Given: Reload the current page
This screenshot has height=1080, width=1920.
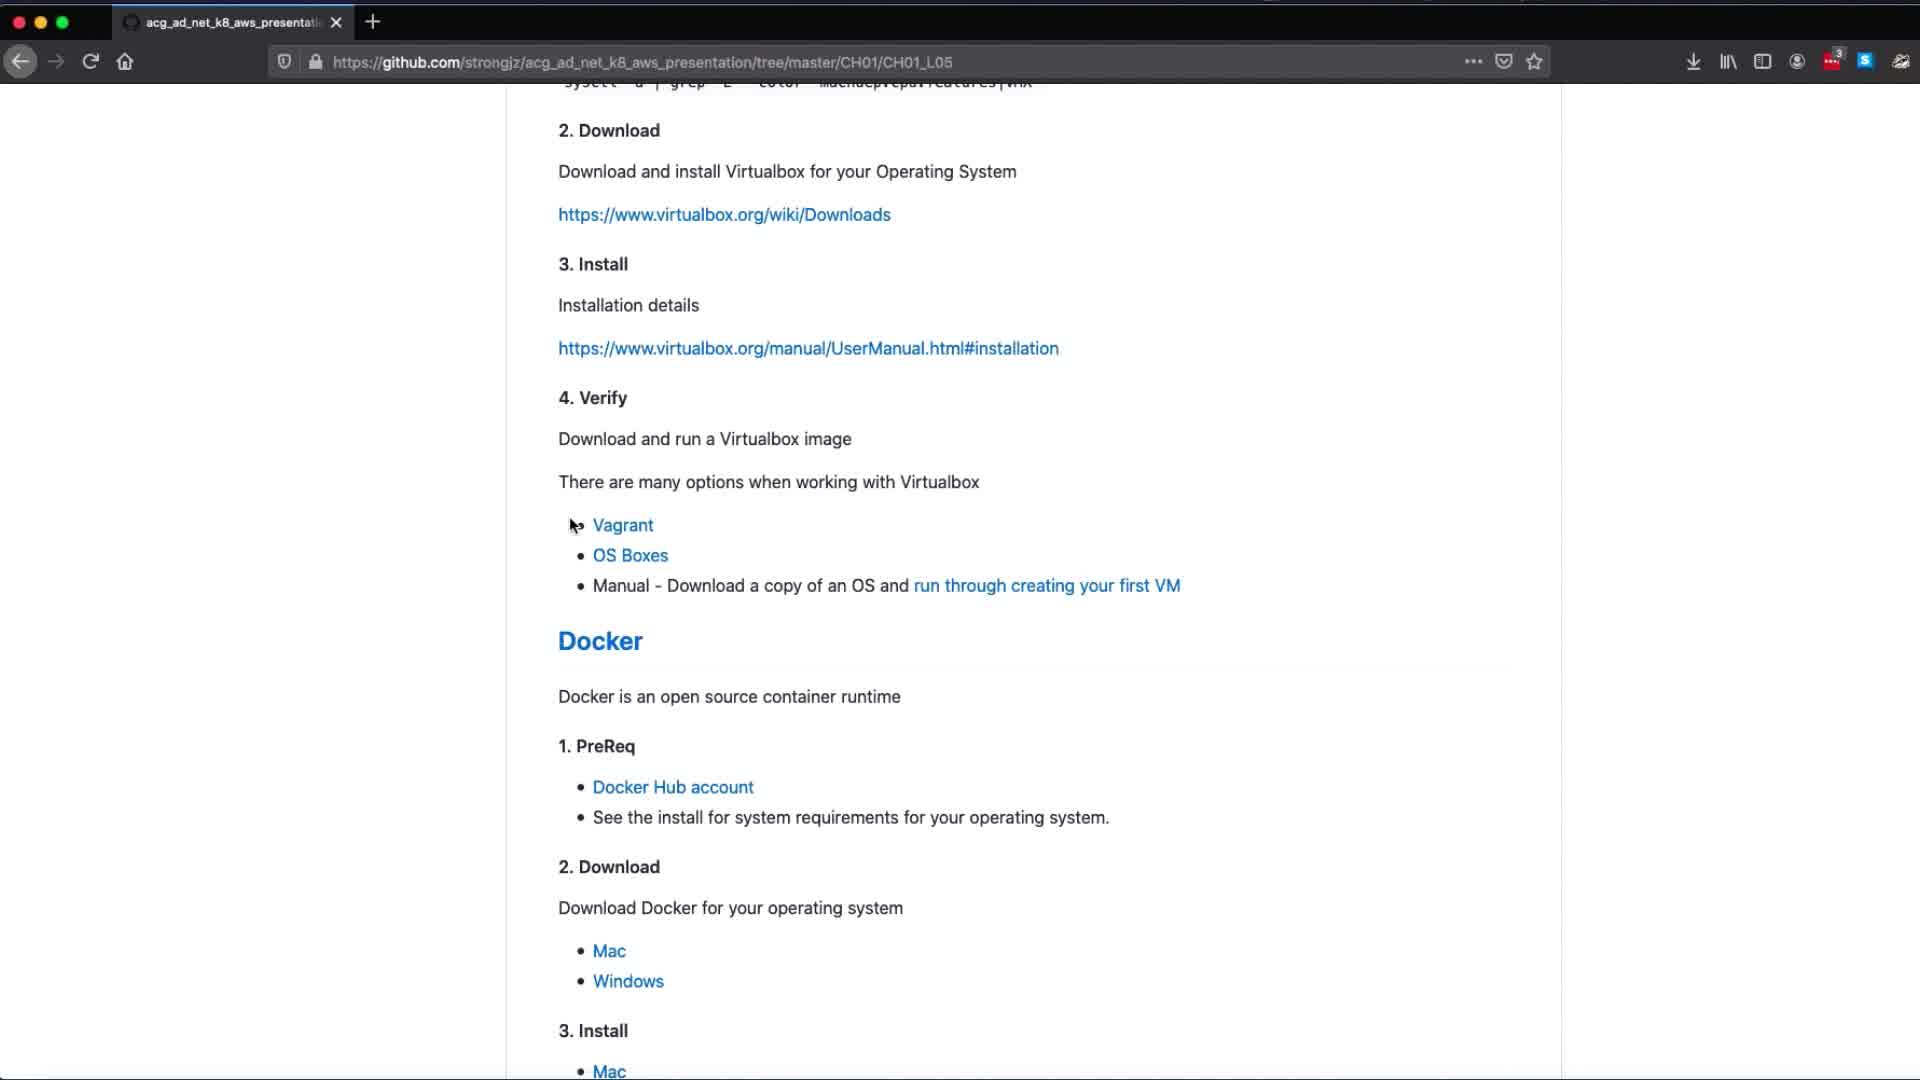Looking at the screenshot, I should coord(90,62).
